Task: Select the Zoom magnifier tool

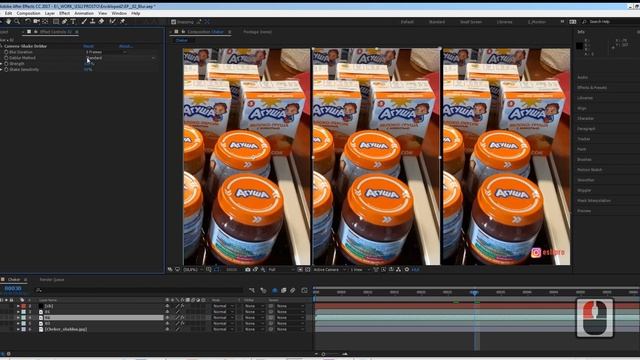Action: pos(17,21)
